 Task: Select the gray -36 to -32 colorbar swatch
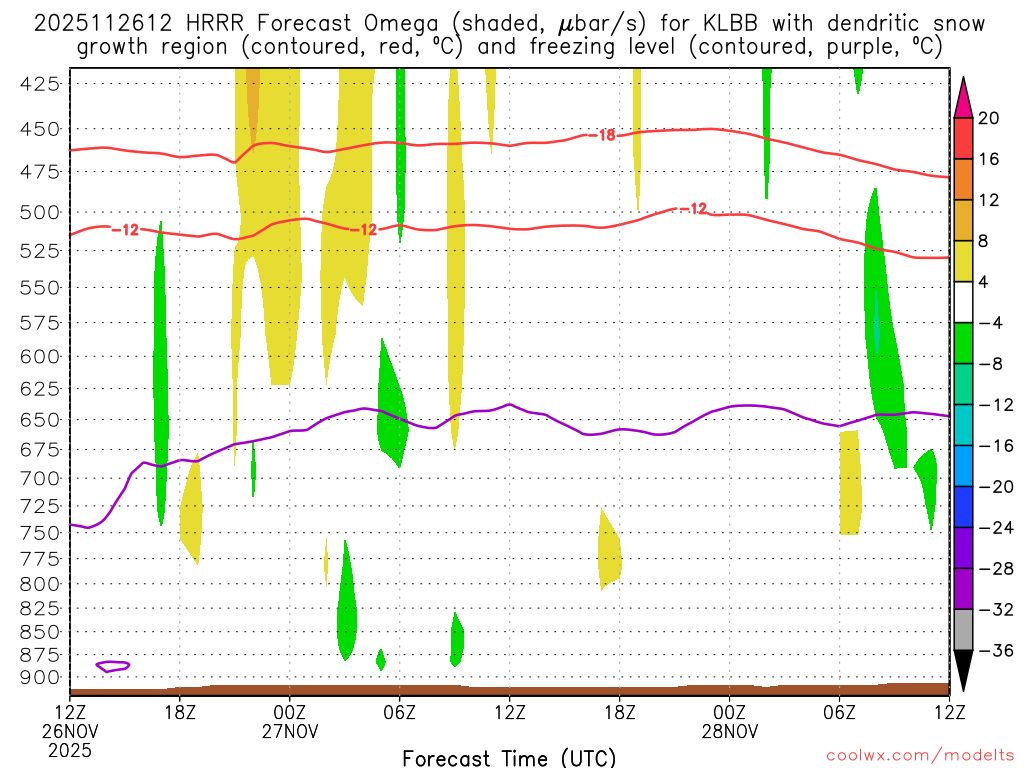pos(963,630)
